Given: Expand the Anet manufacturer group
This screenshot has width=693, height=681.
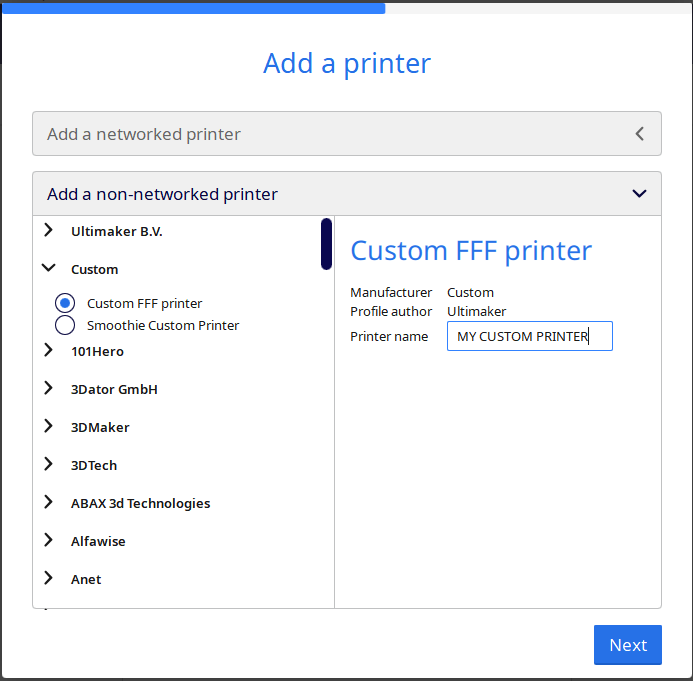Looking at the screenshot, I should pos(49,578).
